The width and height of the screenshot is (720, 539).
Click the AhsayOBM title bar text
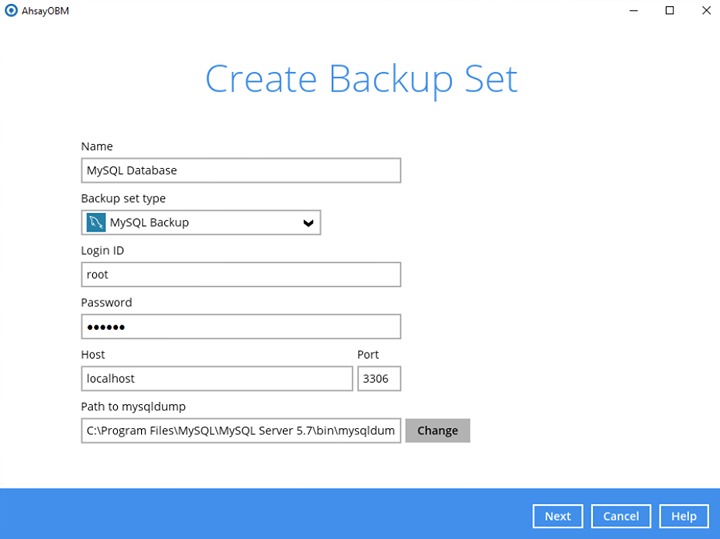pos(46,11)
